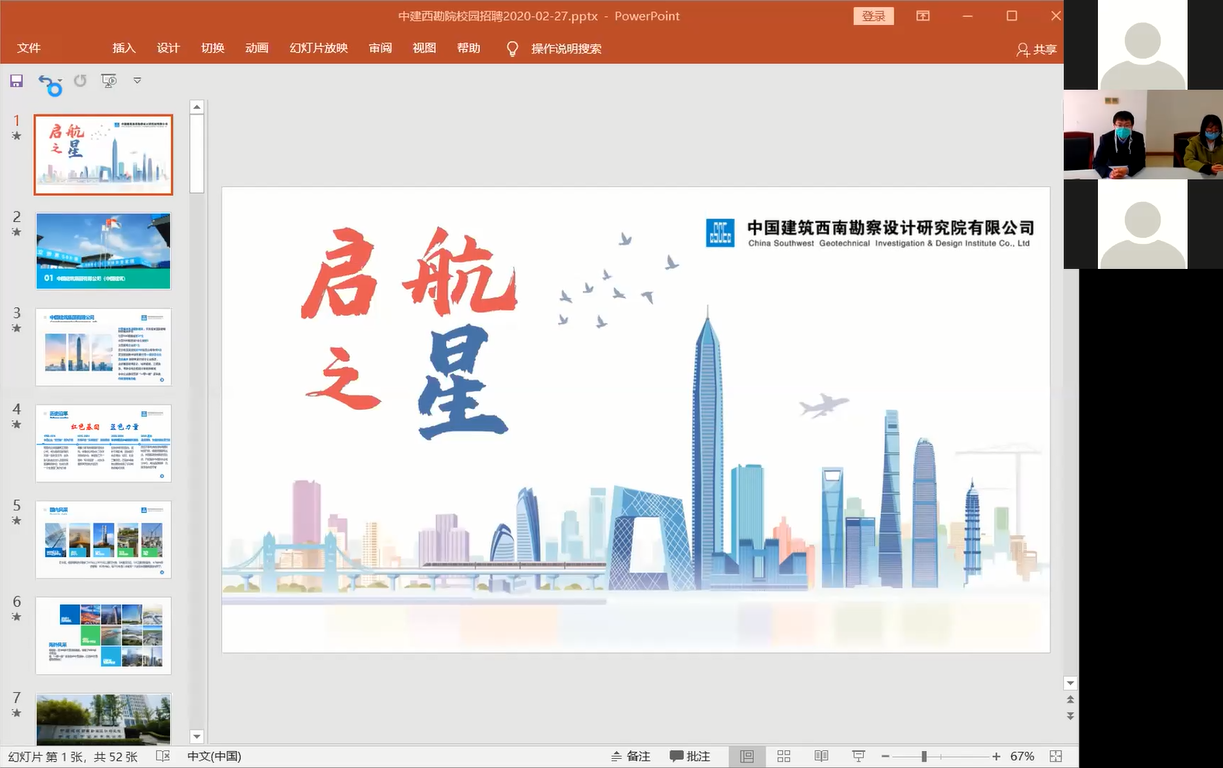1223x768 pixels.
Task: Open the 插入 ribbon tab
Action: tap(124, 48)
